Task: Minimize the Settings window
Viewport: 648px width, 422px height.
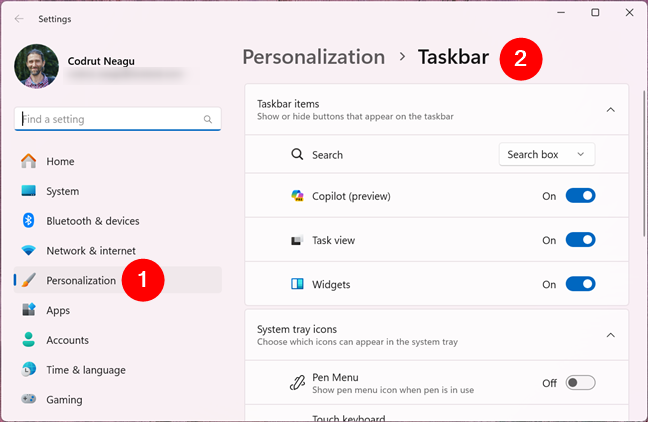Action: point(561,12)
